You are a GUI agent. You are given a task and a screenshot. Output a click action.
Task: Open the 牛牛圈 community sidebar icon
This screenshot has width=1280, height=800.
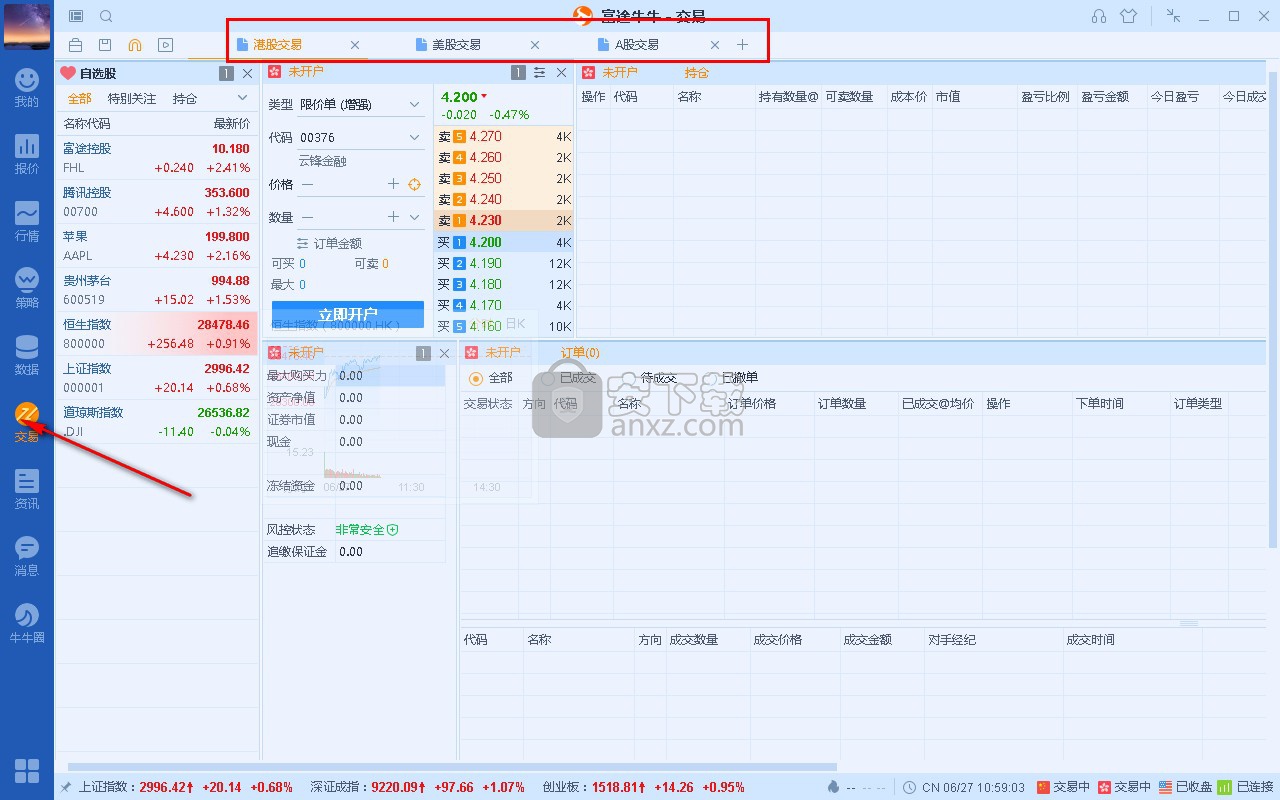tap(27, 624)
